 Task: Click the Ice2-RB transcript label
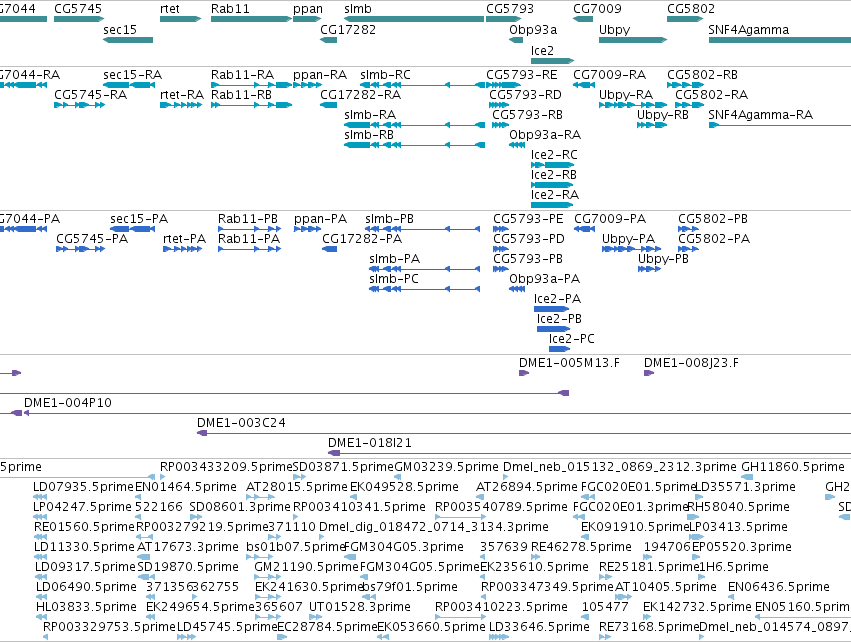(x=554, y=175)
